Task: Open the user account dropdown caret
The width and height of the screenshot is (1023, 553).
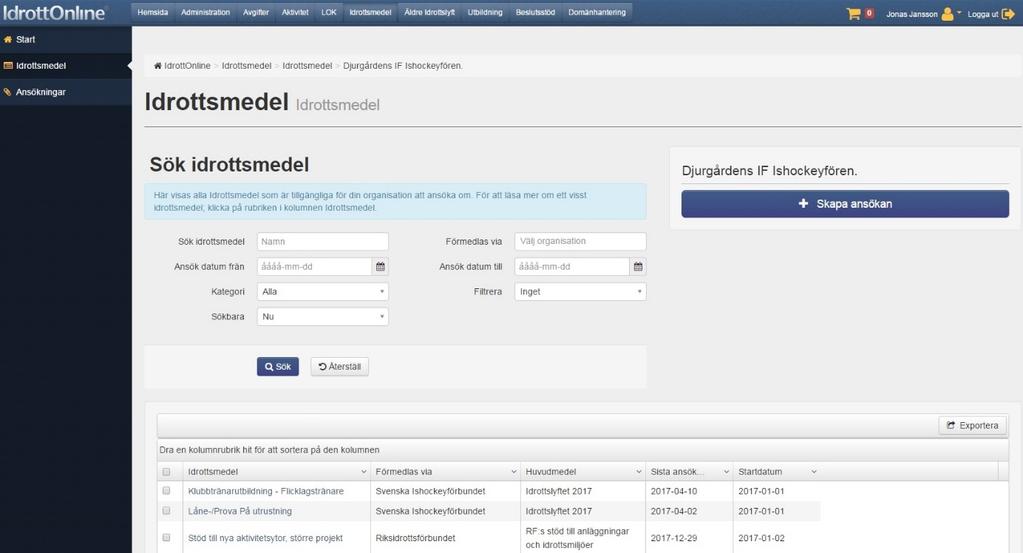Action: click(959, 13)
